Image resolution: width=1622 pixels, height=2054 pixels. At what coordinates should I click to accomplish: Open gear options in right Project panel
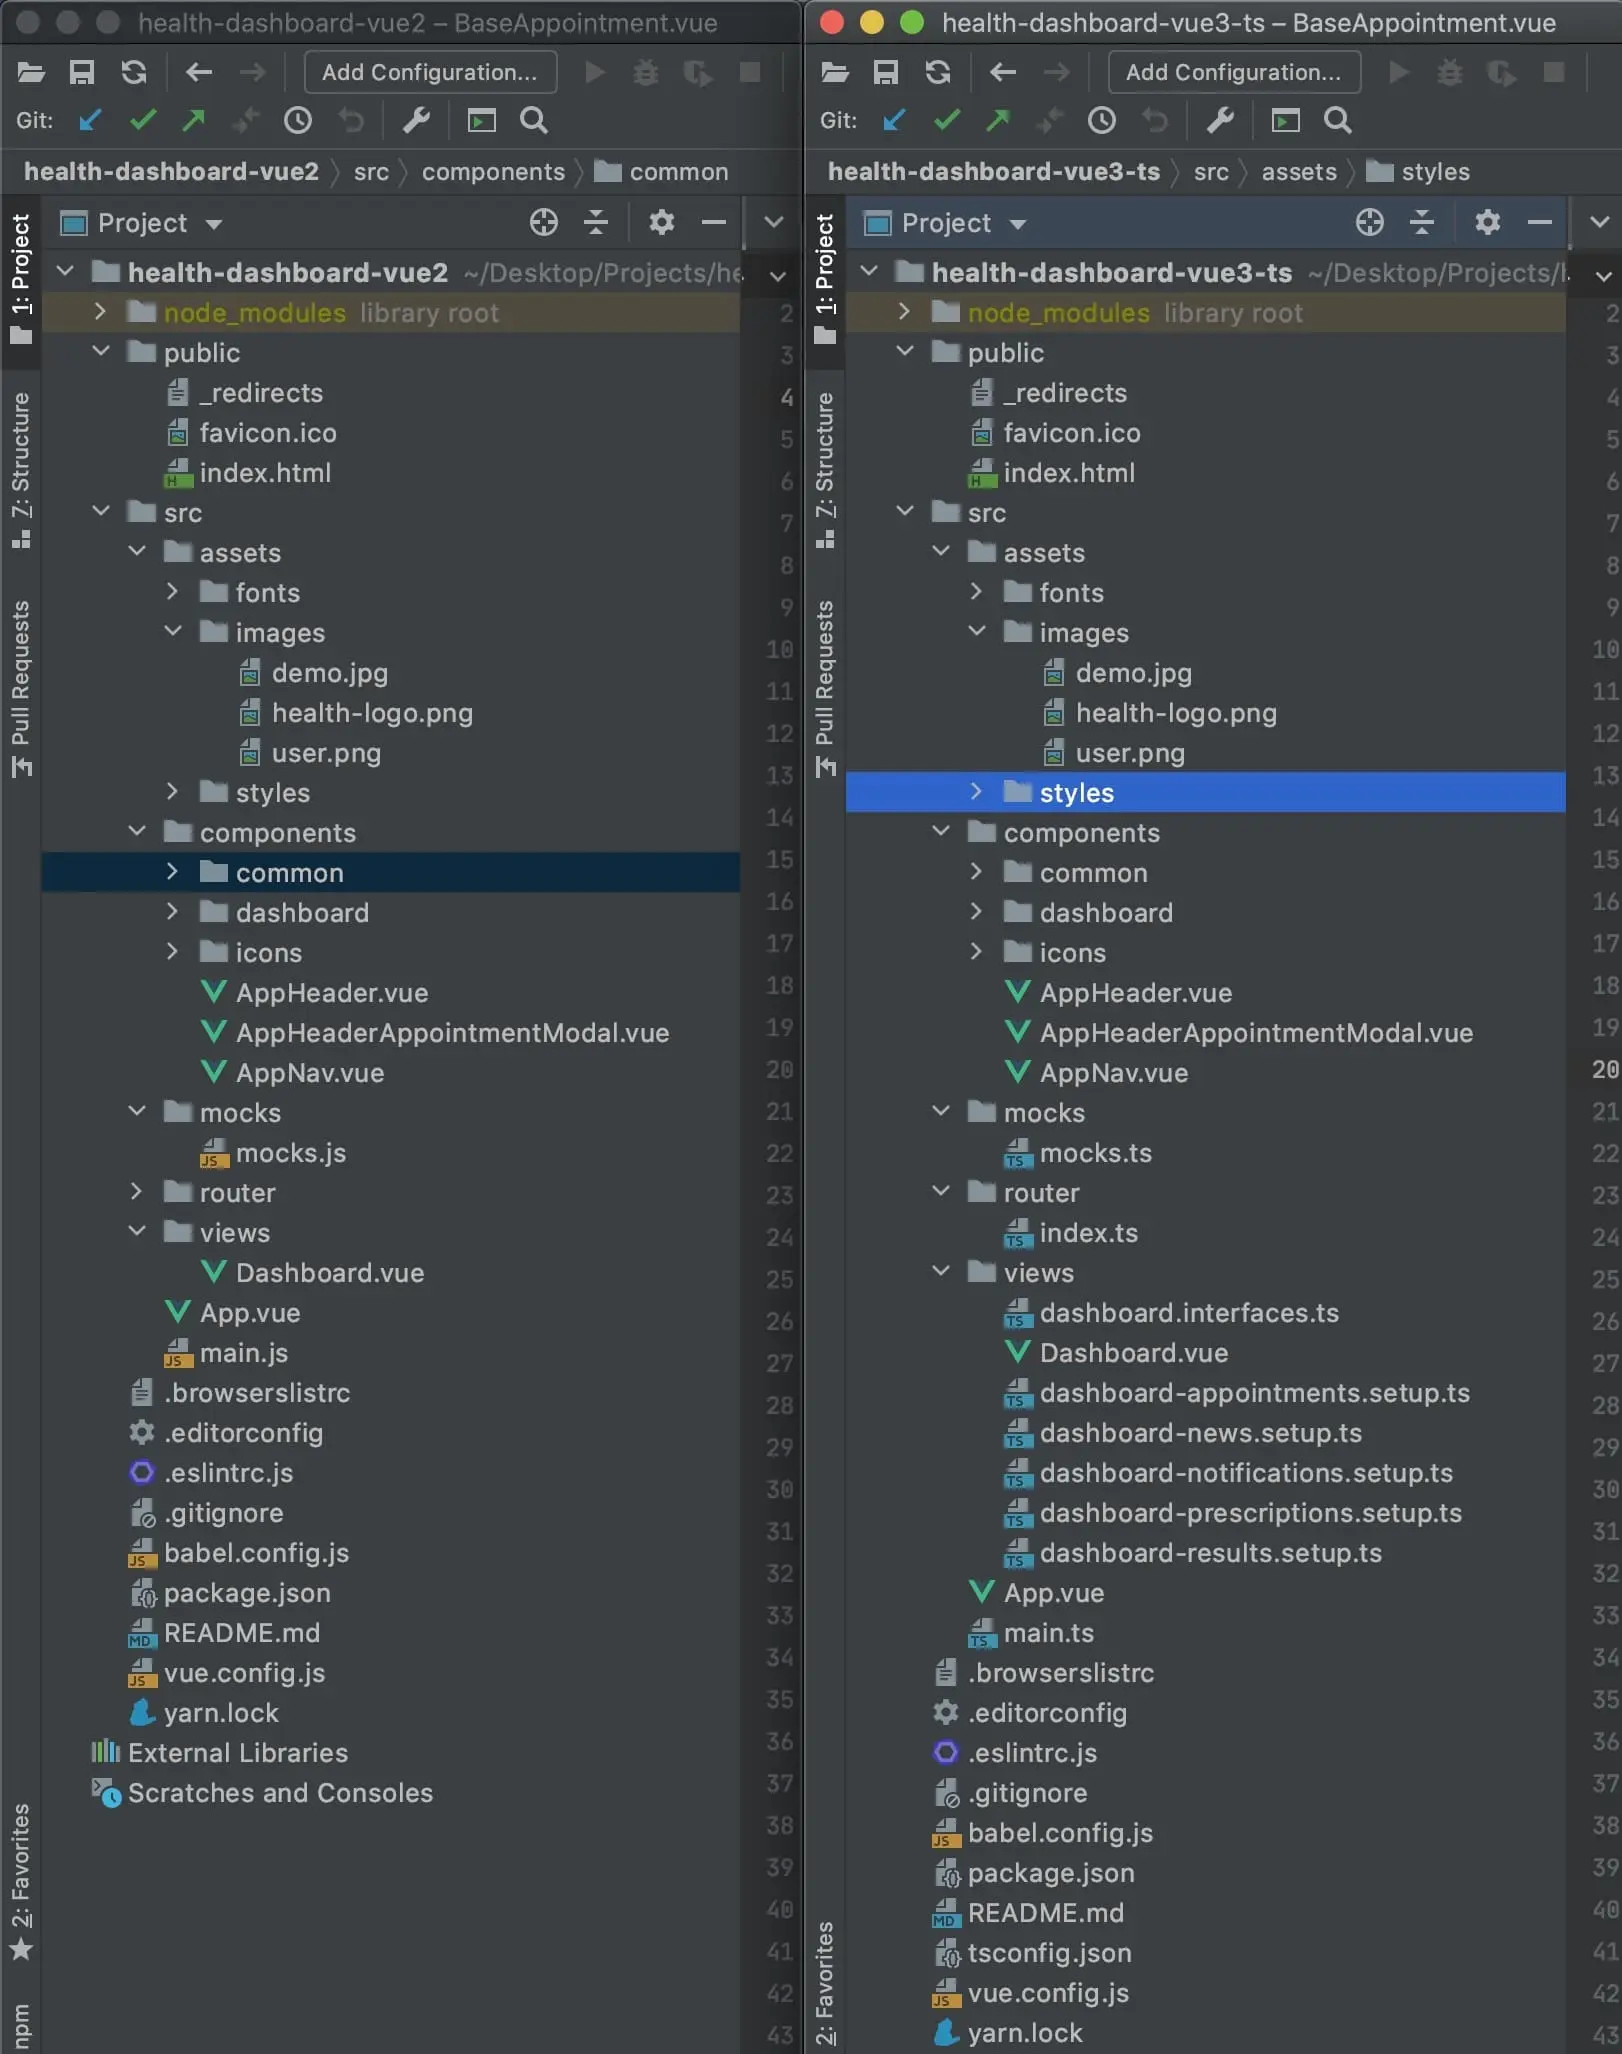pyautogui.click(x=1487, y=222)
